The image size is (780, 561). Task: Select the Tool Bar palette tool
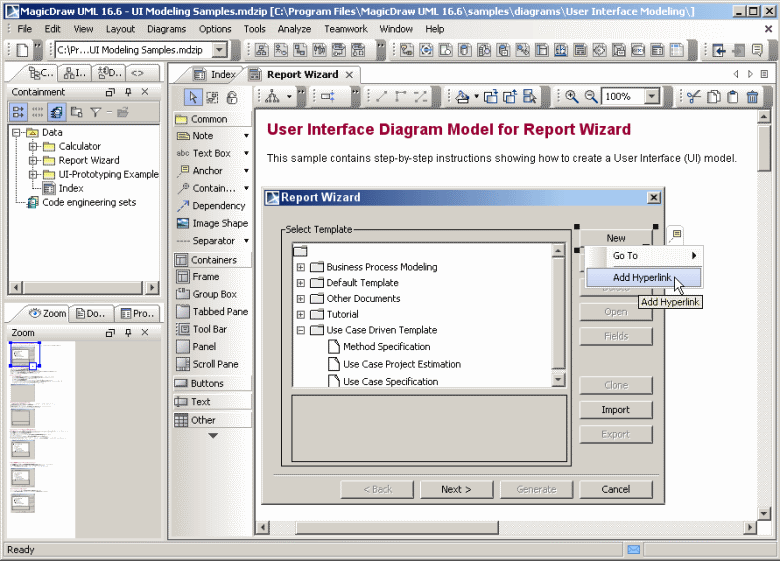point(202,329)
